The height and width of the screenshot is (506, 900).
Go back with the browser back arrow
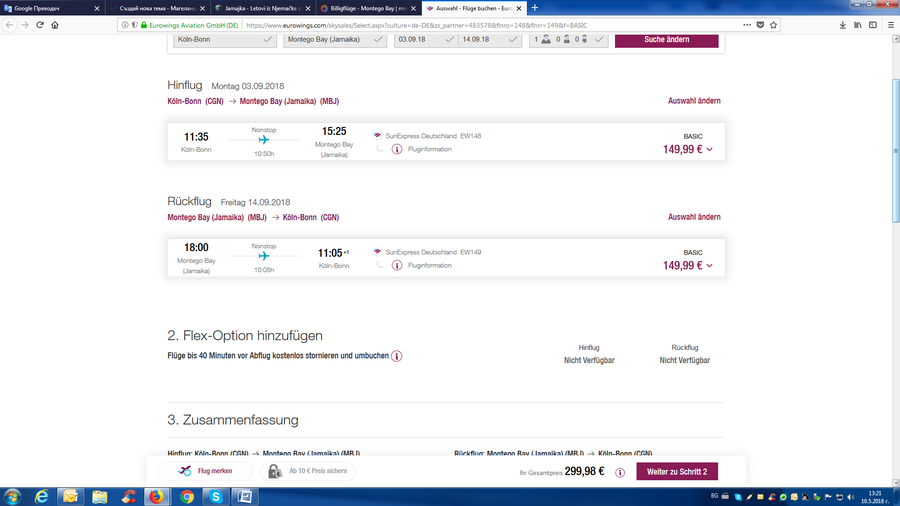[x=9, y=25]
